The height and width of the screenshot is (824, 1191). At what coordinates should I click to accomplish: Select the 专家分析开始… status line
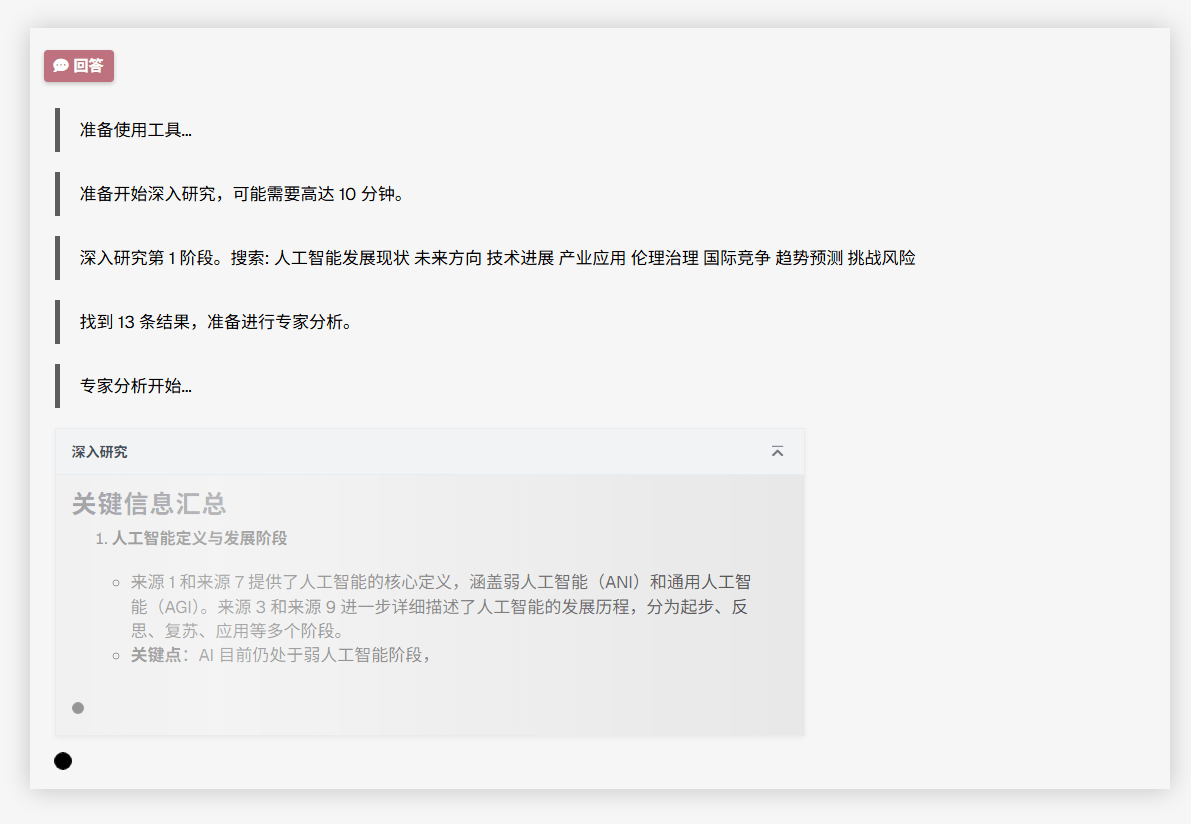136,386
